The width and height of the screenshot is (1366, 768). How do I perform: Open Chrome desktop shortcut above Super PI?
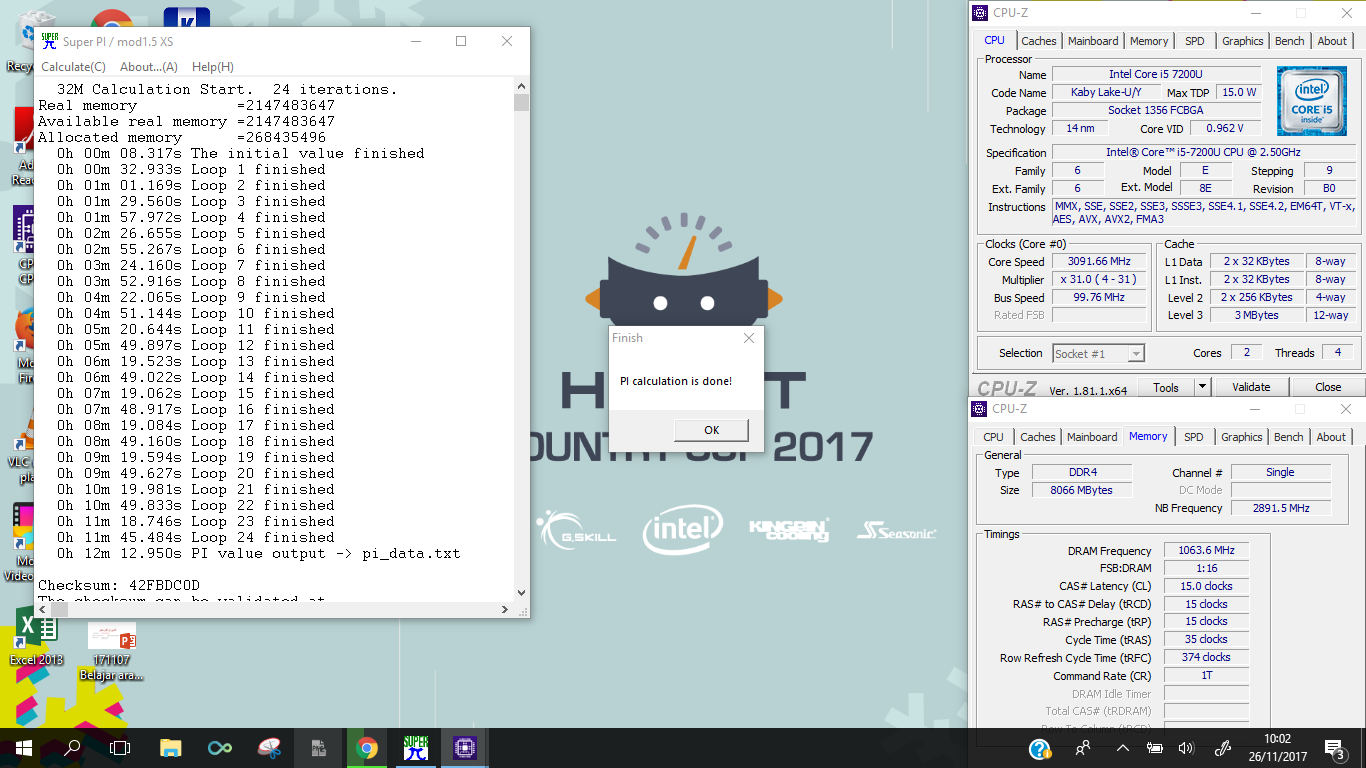(112, 18)
